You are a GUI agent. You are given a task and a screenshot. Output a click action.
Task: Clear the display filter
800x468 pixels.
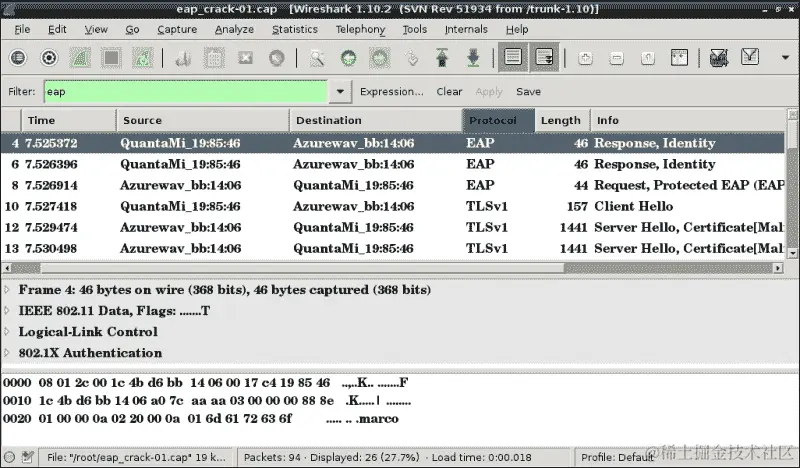click(449, 92)
